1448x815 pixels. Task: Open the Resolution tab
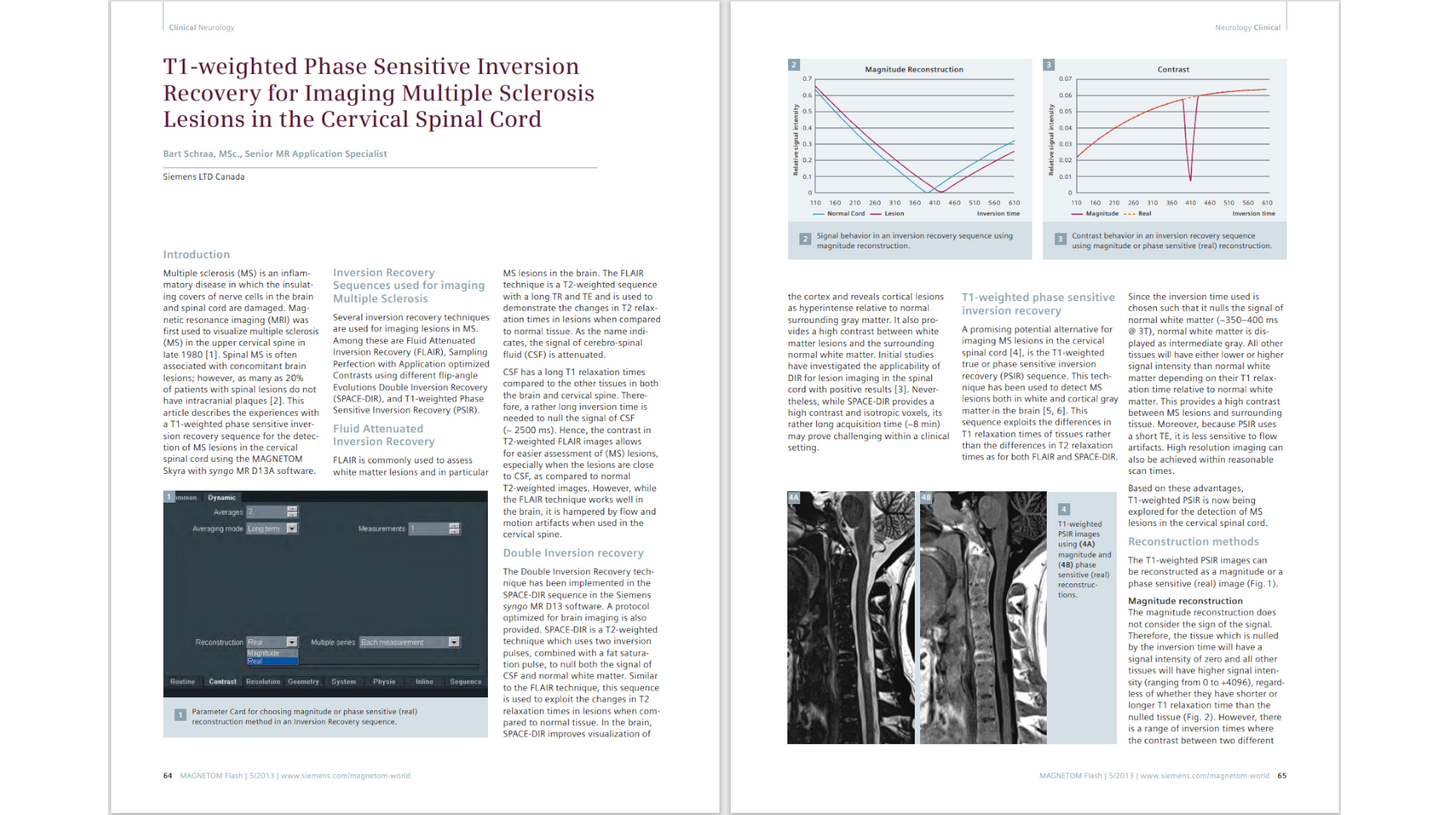point(263,681)
